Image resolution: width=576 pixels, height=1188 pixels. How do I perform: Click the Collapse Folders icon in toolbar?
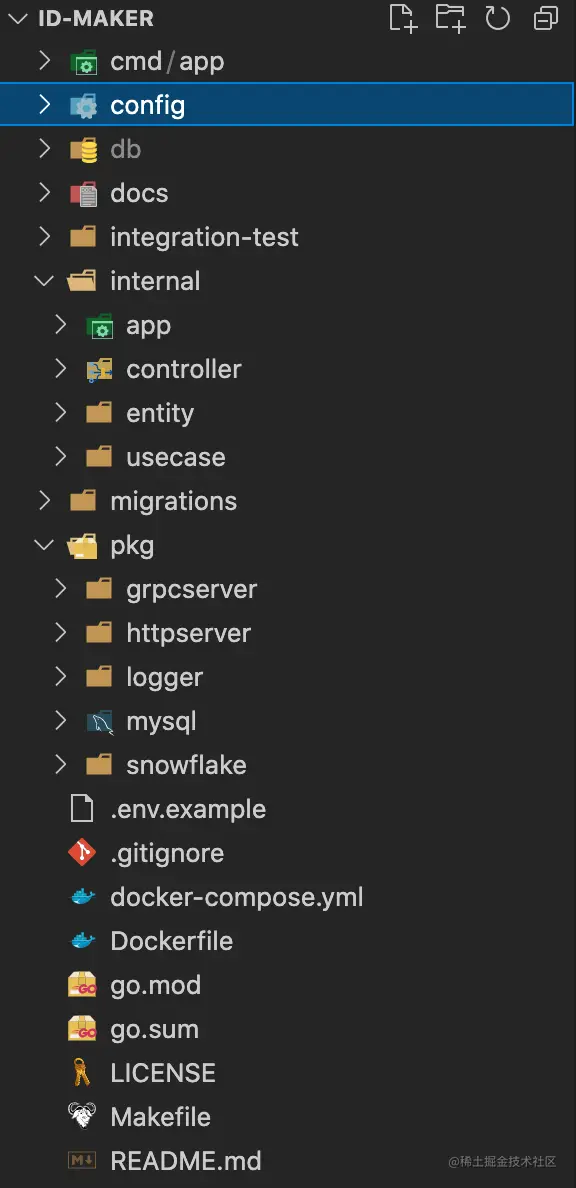(545, 18)
